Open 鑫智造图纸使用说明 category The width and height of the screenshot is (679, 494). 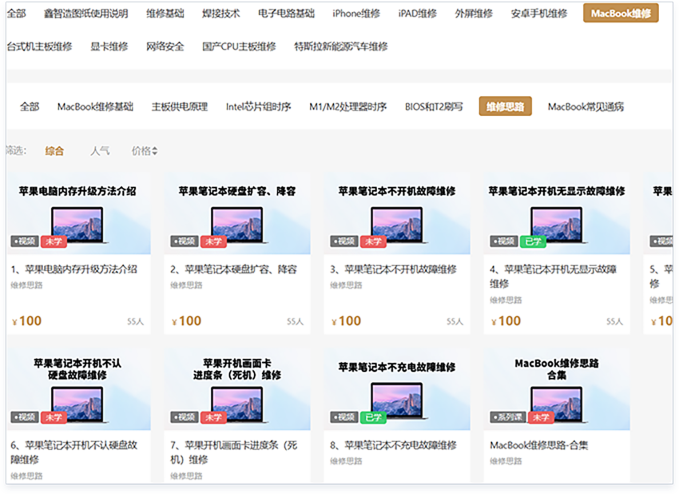pyautogui.click(x=86, y=13)
